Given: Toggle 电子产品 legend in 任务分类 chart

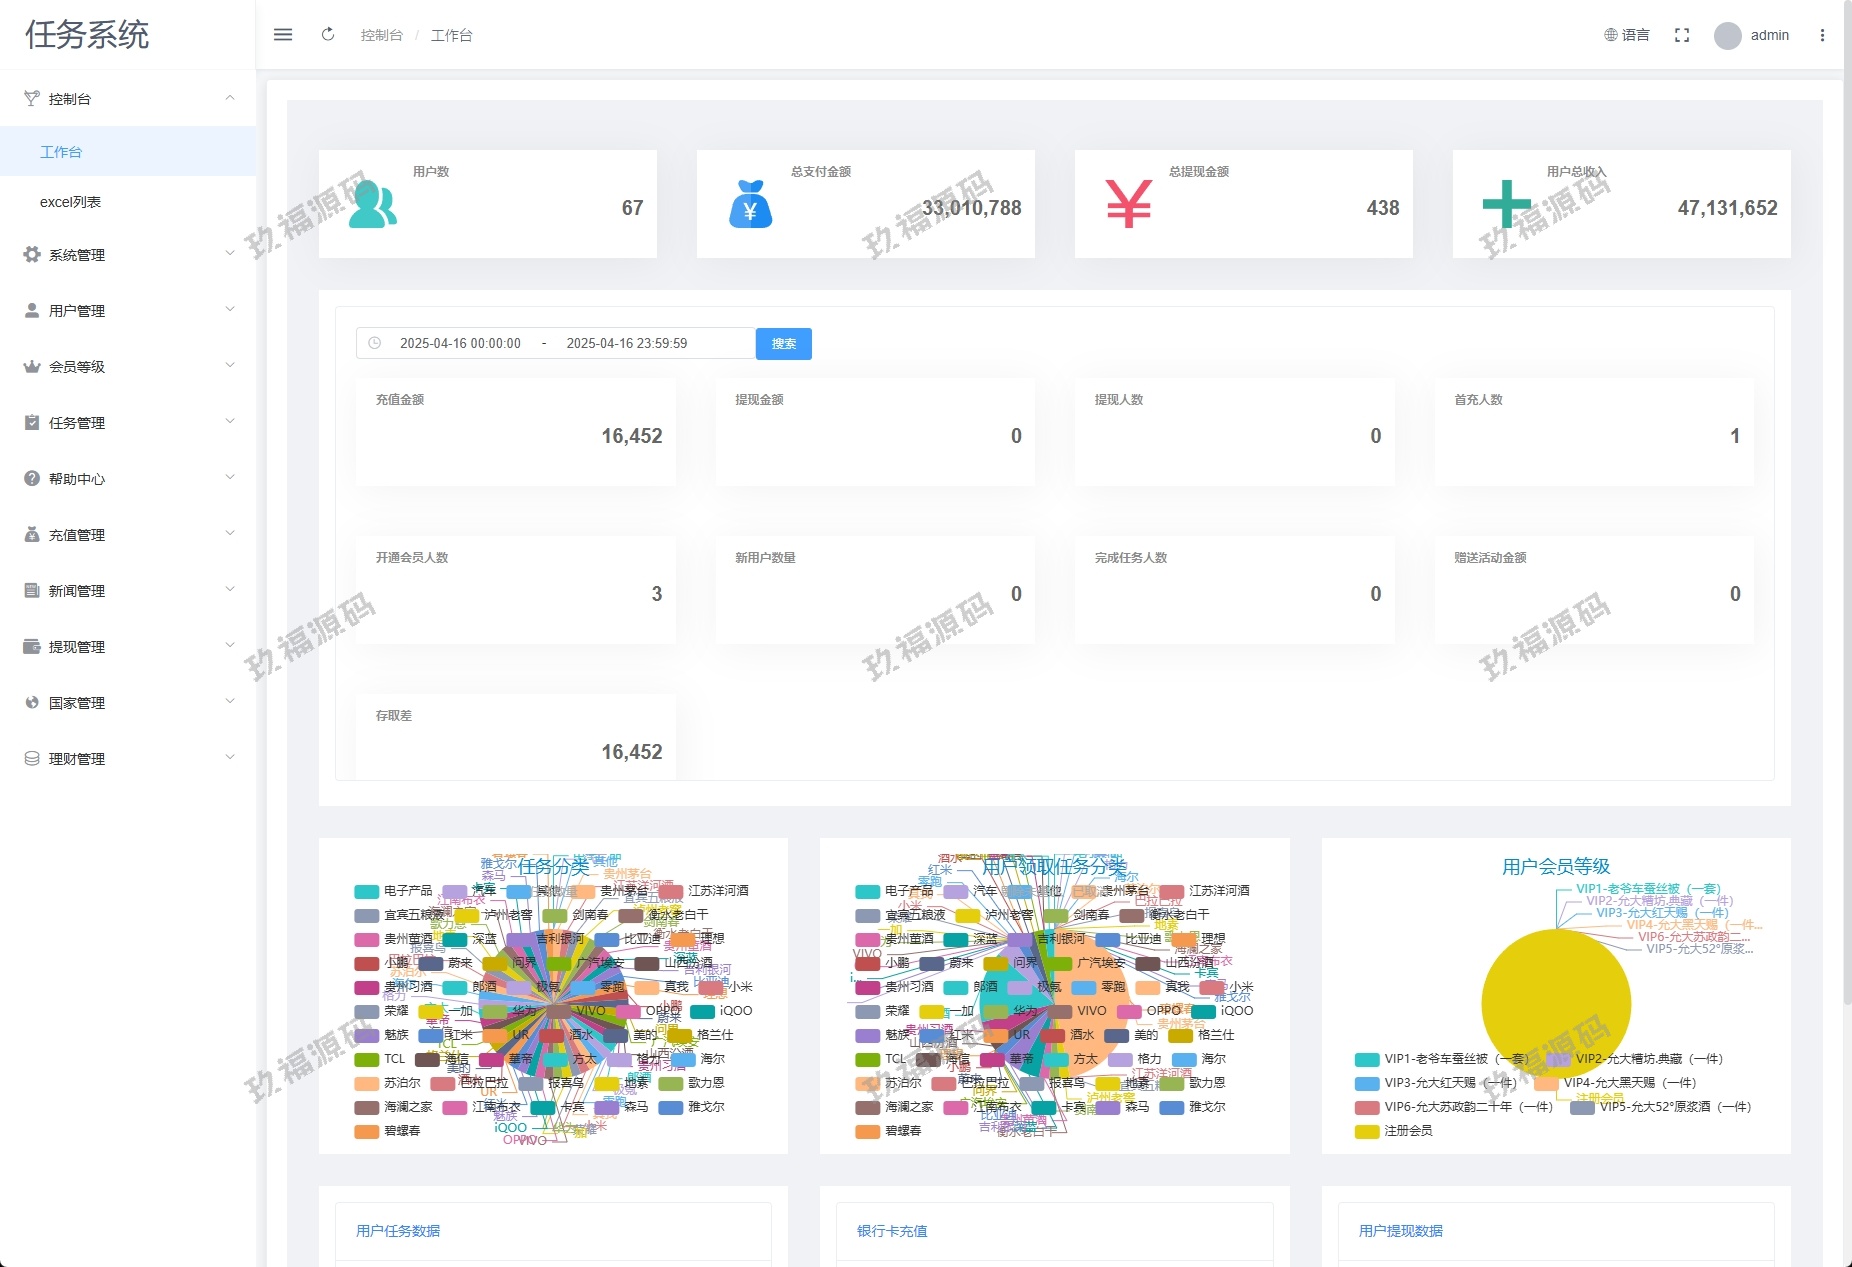Looking at the screenshot, I should tap(394, 891).
